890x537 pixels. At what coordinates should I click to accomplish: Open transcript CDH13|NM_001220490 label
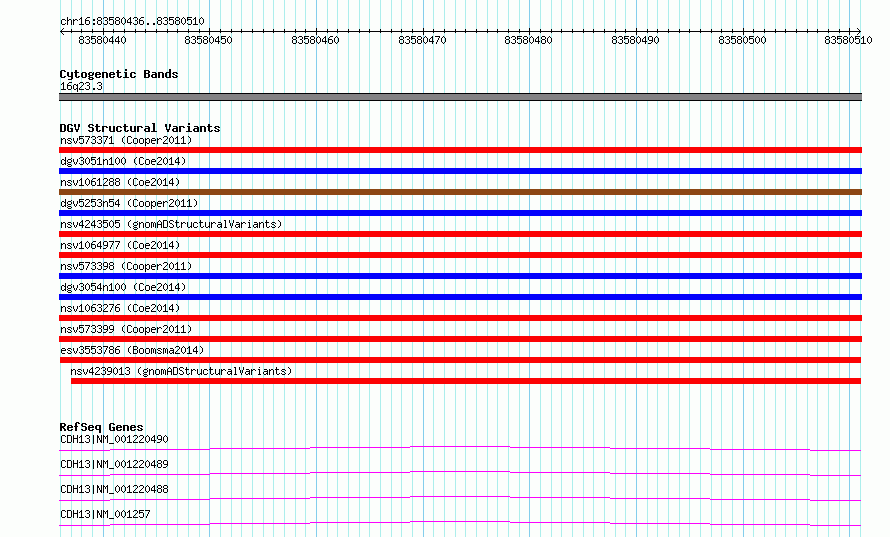click(114, 439)
